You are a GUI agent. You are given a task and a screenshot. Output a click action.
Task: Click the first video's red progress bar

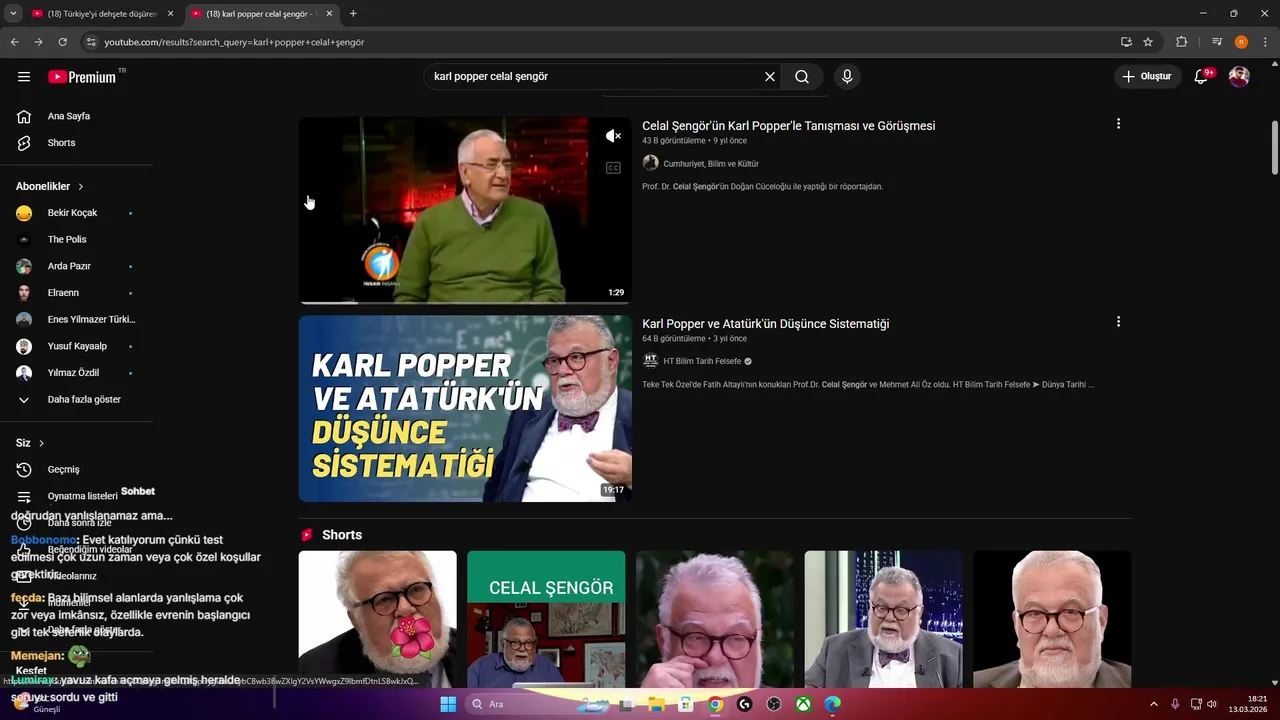465,302
